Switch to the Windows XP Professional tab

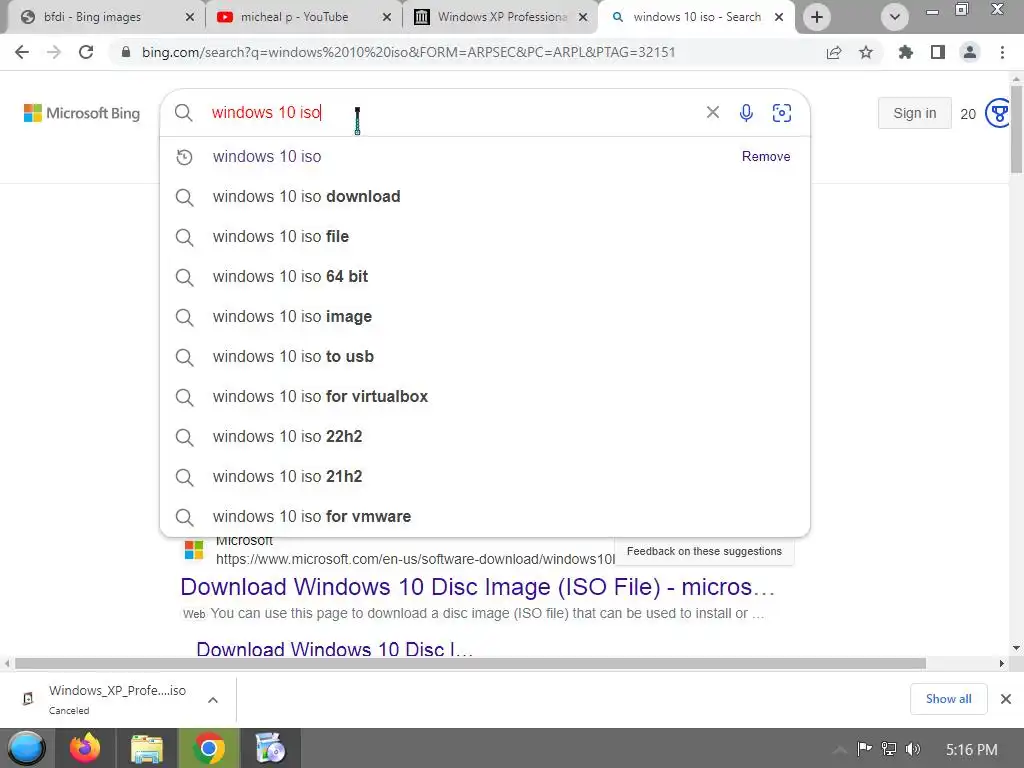point(502,17)
